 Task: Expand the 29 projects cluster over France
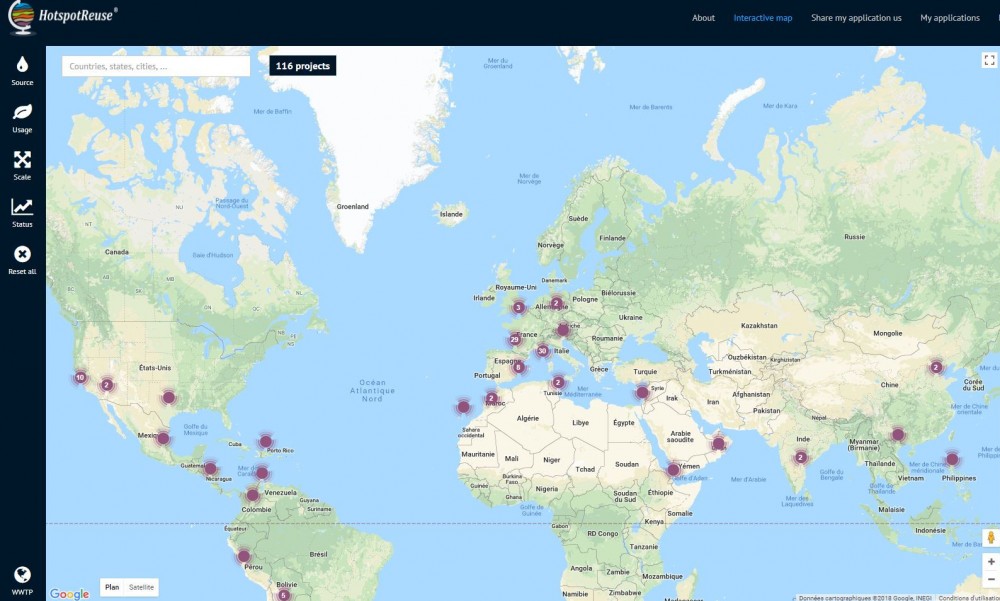pos(515,339)
